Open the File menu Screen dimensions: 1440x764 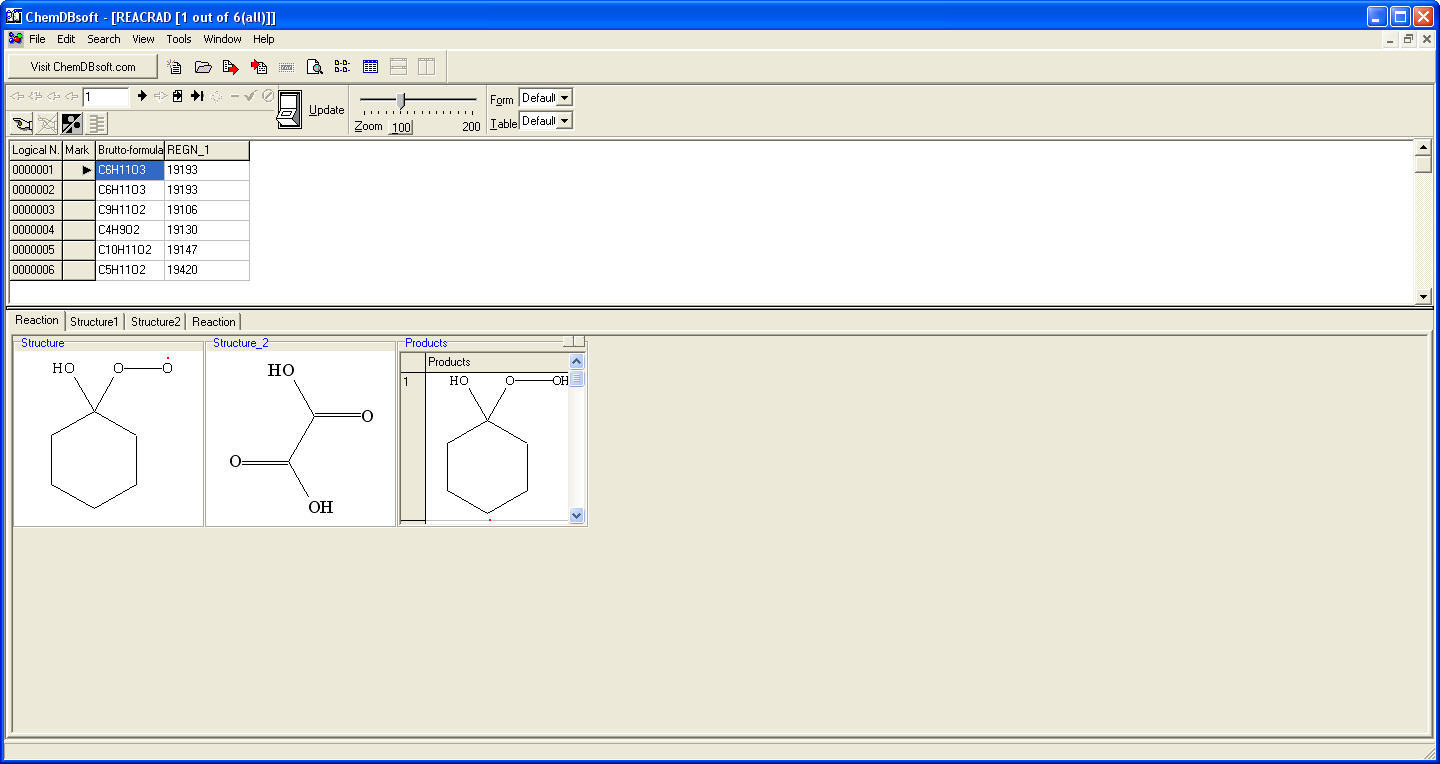37,39
